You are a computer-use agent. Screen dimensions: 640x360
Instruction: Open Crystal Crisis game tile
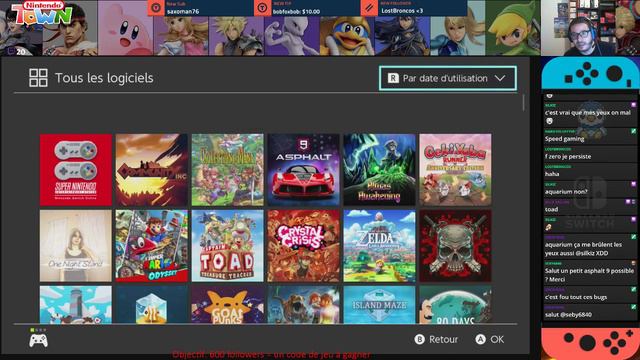303,246
